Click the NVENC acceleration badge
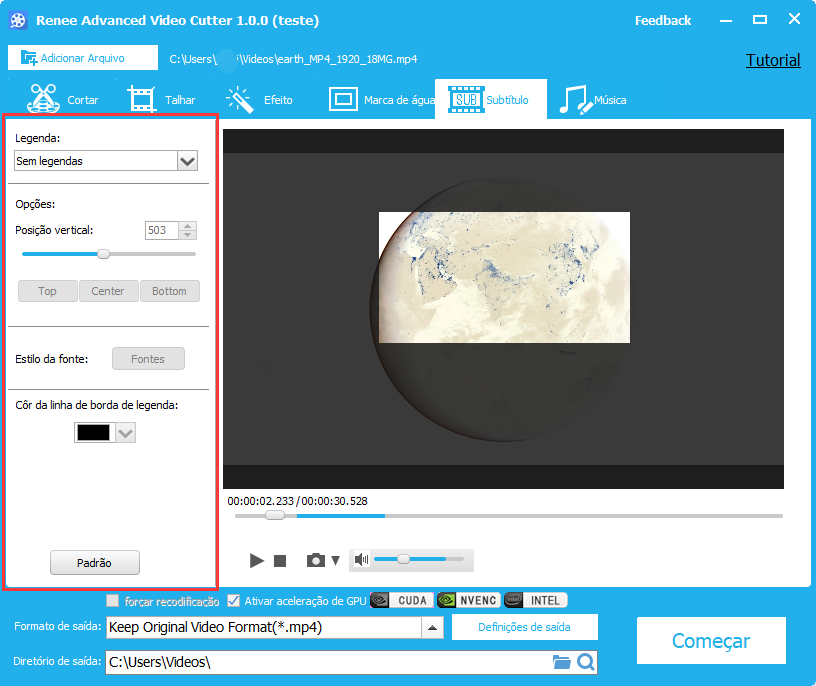Viewport: 816px width, 686px height. [468, 601]
